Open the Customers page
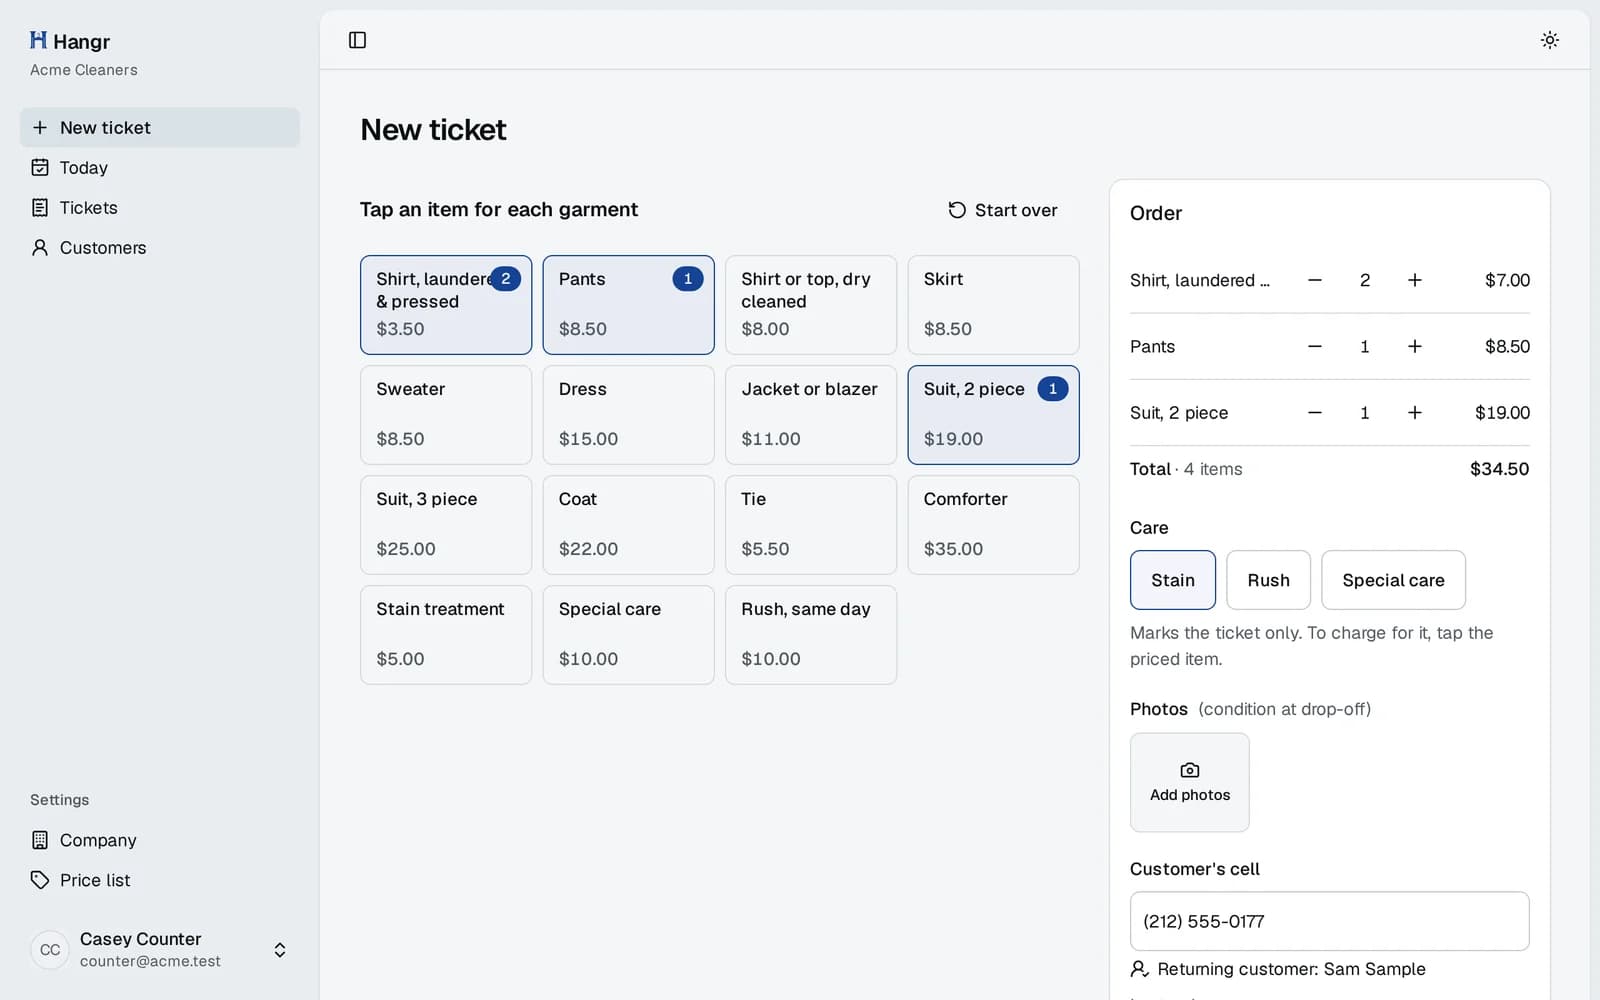 click(x=160, y=248)
